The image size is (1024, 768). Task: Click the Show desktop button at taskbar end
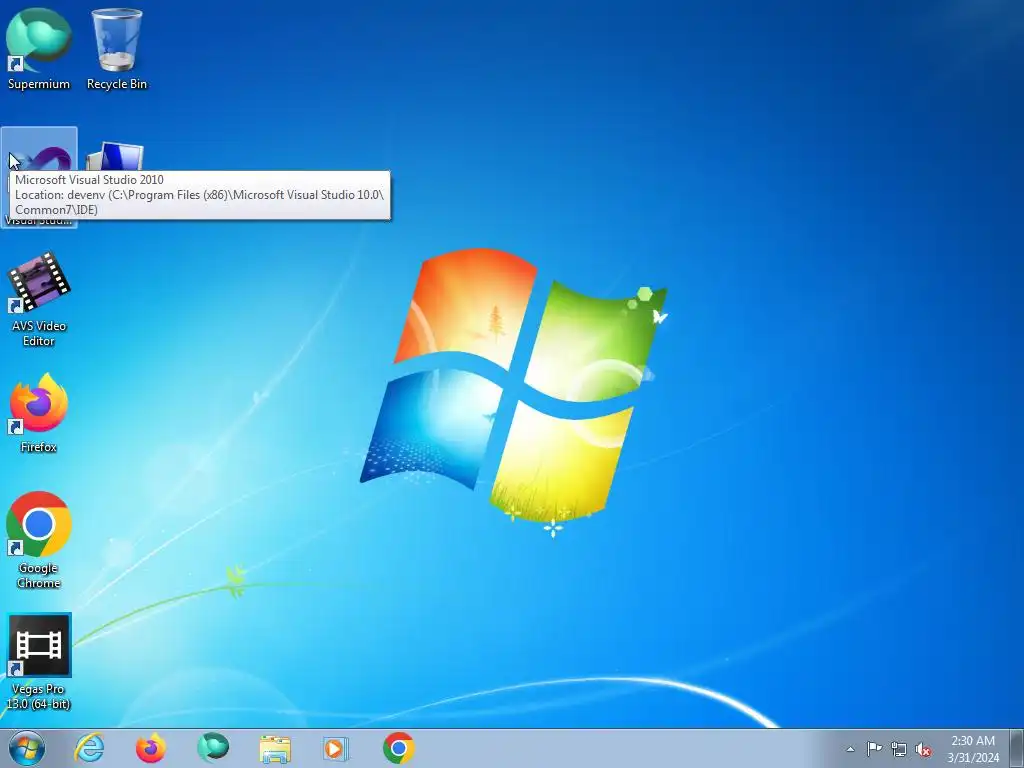pos(1017,748)
